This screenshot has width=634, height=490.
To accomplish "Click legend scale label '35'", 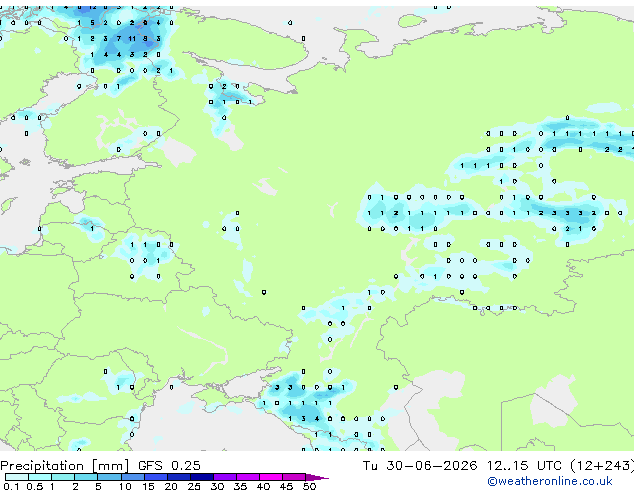I will (240, 486).
